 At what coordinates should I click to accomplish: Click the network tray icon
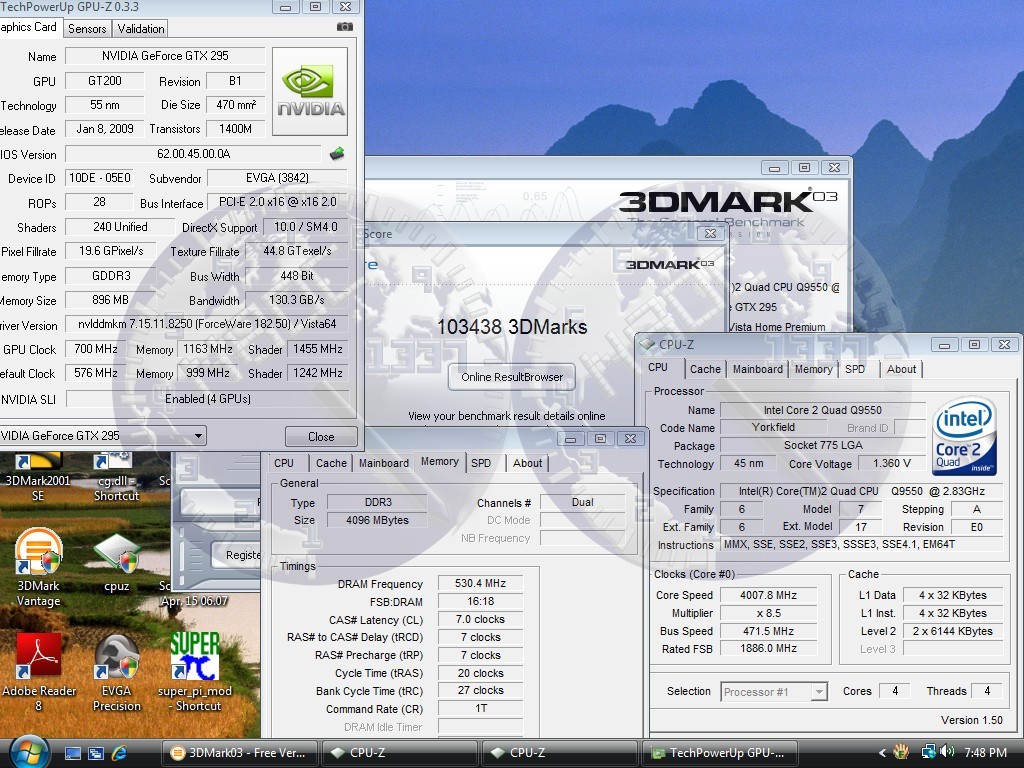pyautogui.click(x=928, y=752)
